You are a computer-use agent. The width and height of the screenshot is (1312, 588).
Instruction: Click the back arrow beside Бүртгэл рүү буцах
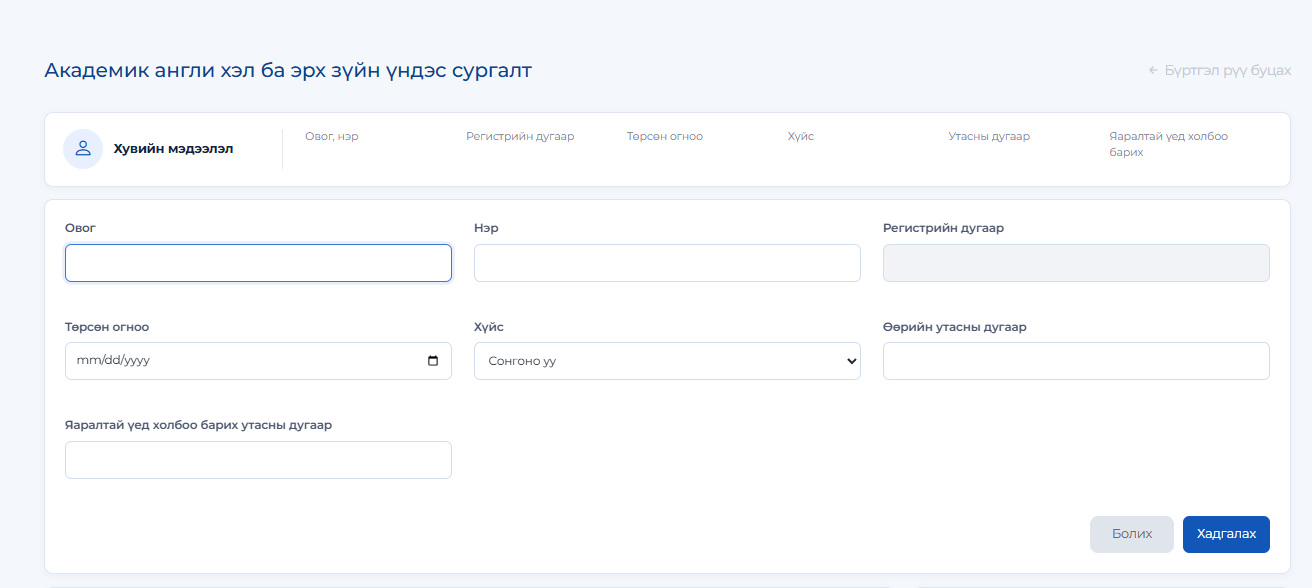pyautogui.click(x=1153, y=71)
